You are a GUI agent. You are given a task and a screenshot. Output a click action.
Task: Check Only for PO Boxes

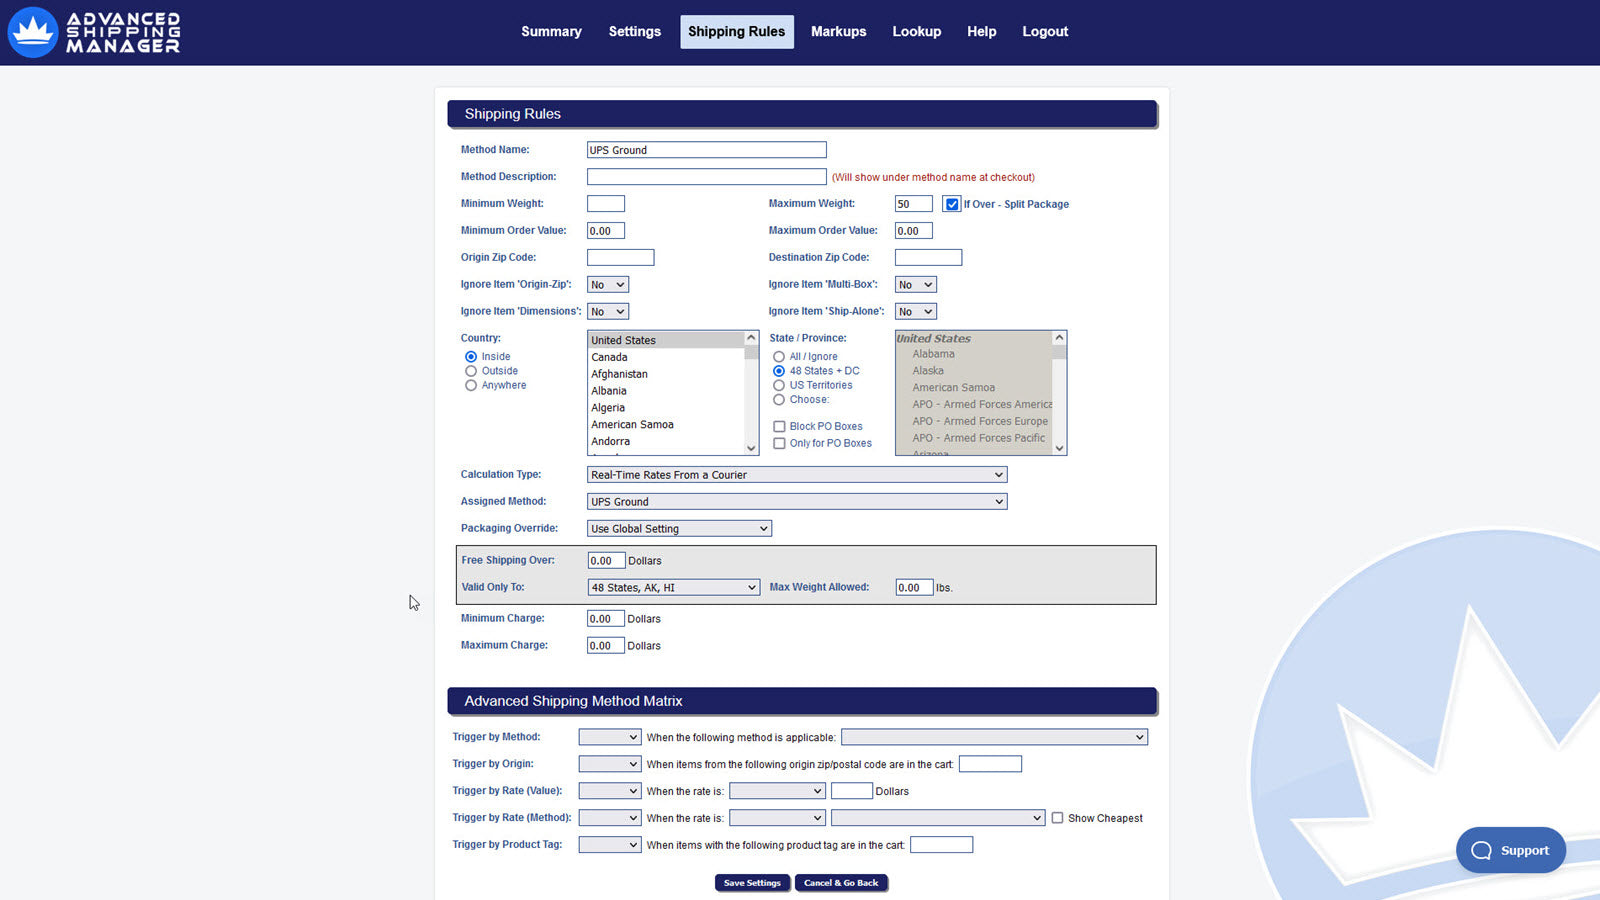[779, 443]
